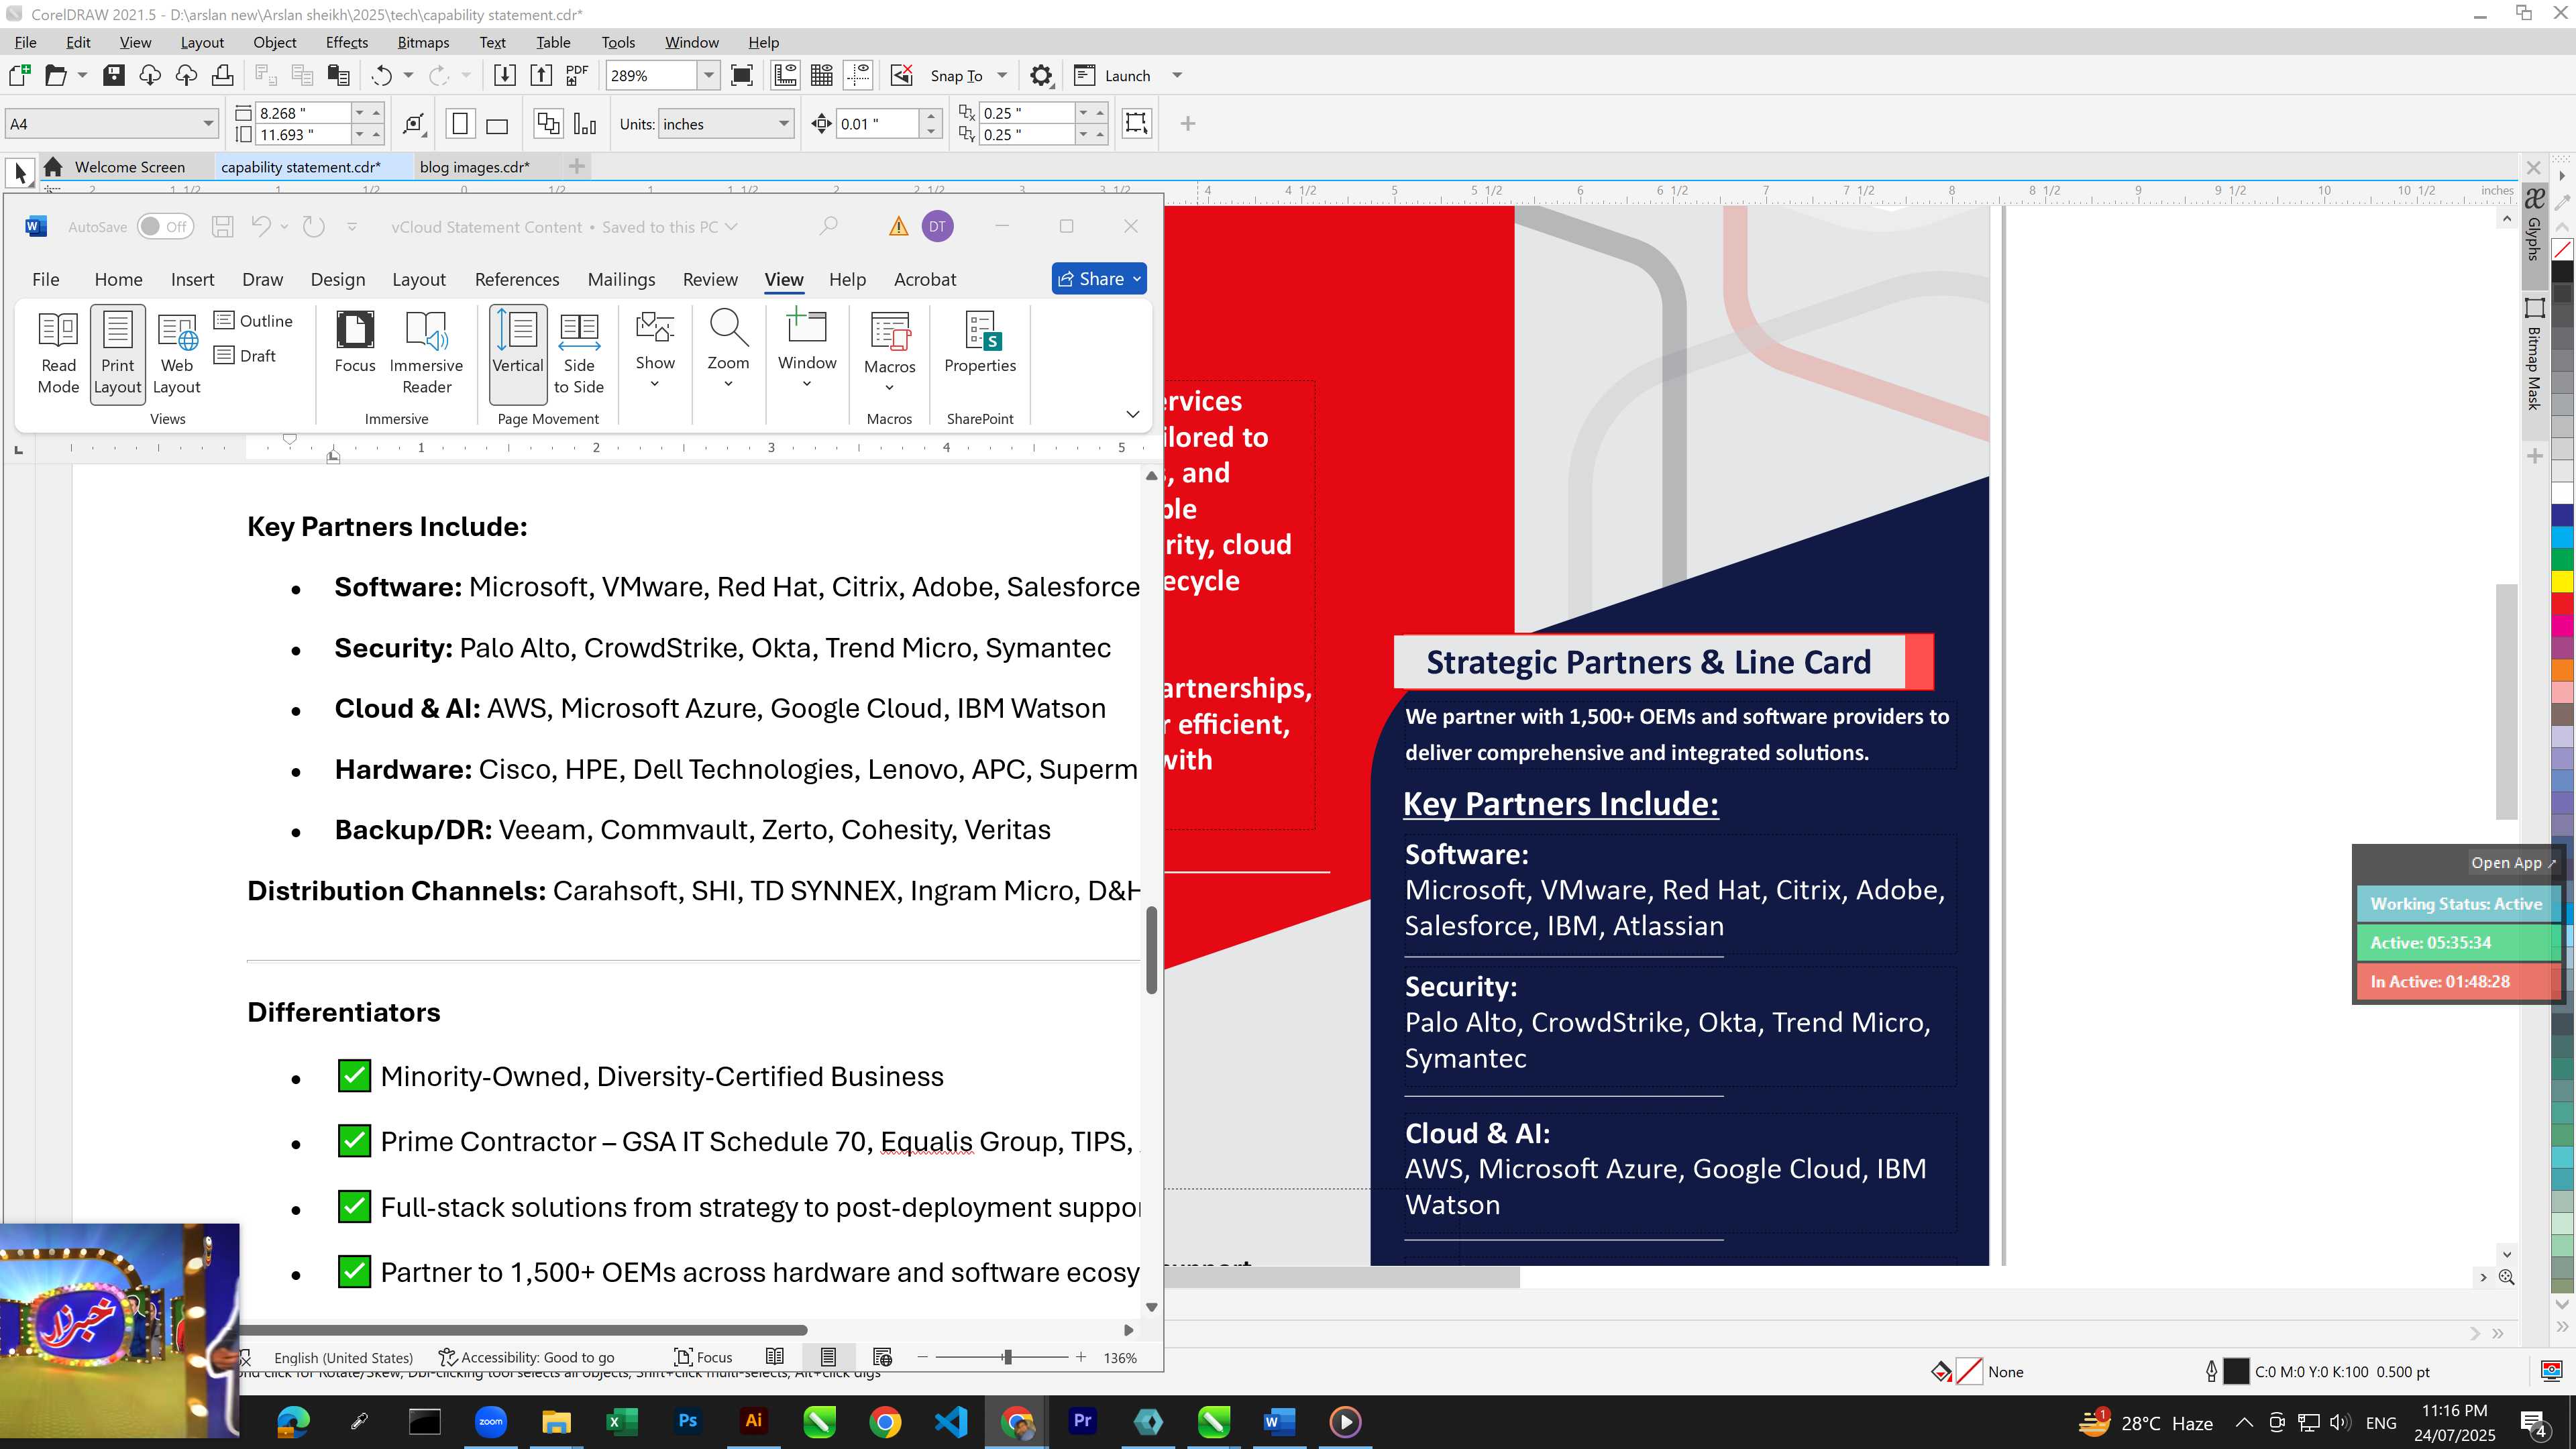Save the CorelDRAW document with floppy icon
This screenshot has width=2576, height=1449.
[x=114, y=75]
